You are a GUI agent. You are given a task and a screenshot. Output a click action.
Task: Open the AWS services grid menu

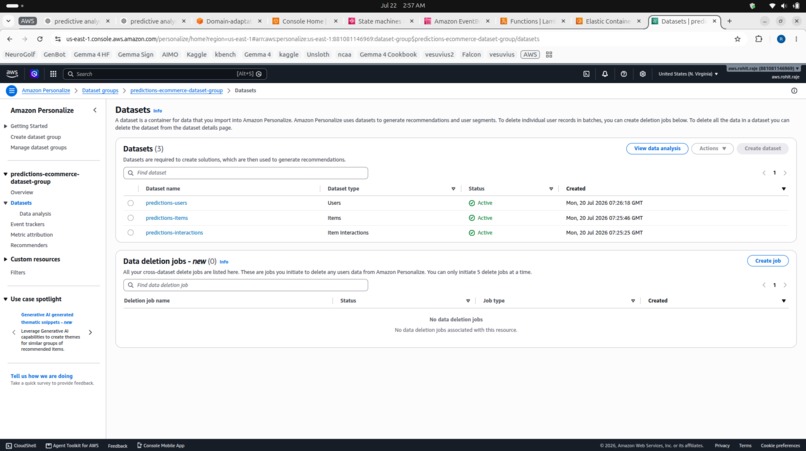pyautogui.click(x=53, y=74)
